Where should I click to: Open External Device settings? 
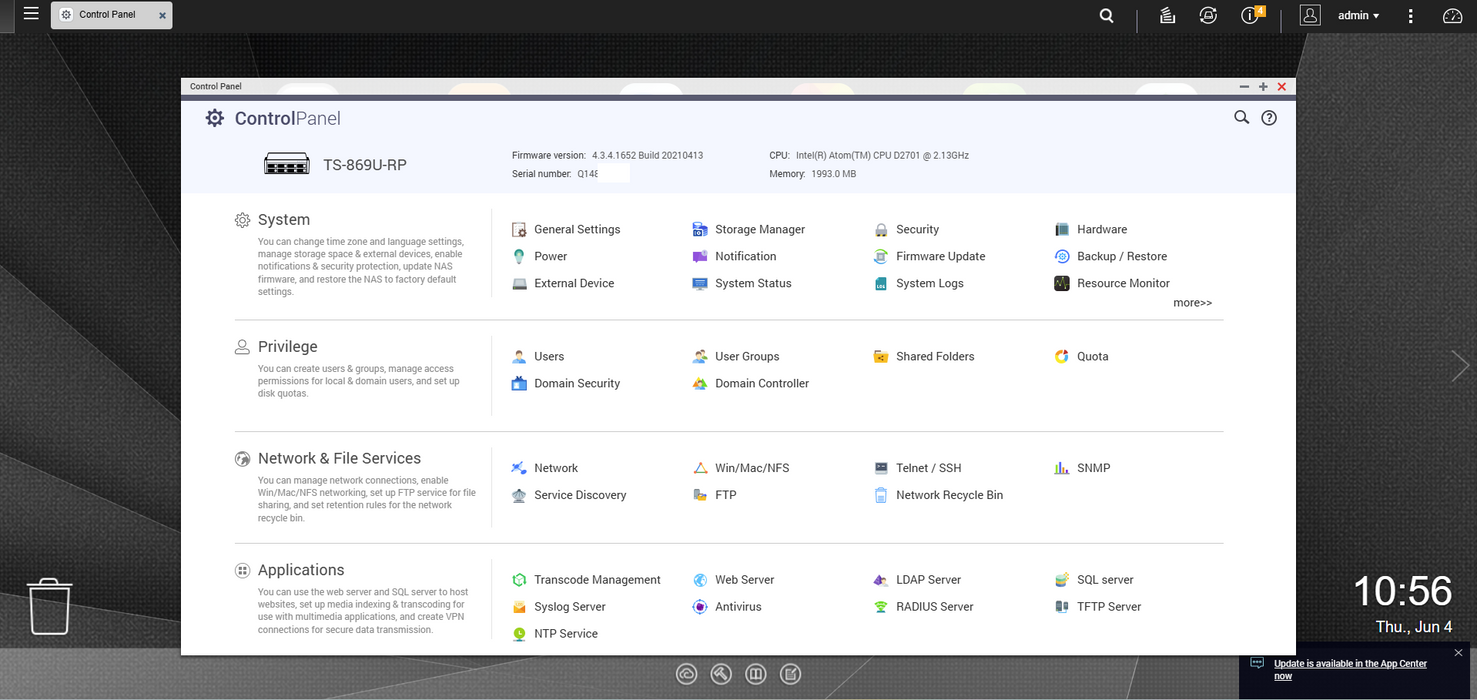click(563, 283)
